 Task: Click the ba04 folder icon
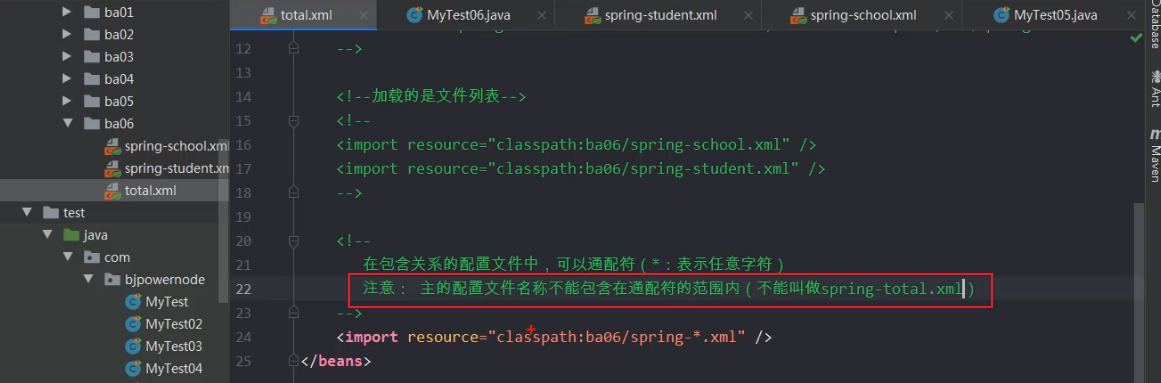click(x=91, y=79)
